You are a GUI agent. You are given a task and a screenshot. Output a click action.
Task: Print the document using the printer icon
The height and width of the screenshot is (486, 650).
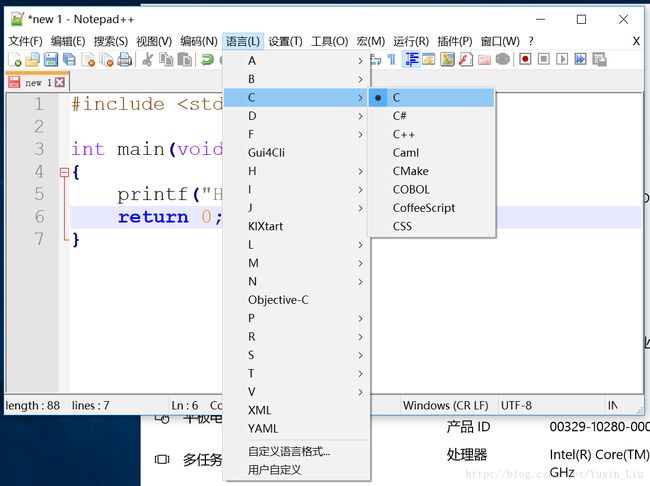(124, 60)
